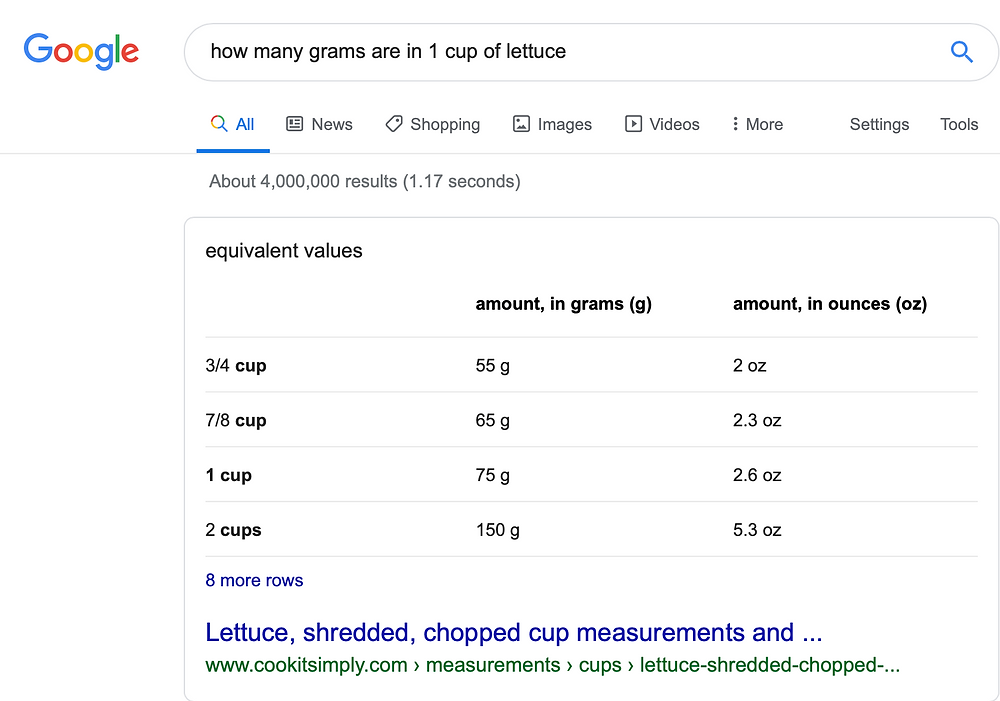This screenshot has height=701, width=1000.
Task: Switch to the Shopping tab
Action: pos(433,124)
